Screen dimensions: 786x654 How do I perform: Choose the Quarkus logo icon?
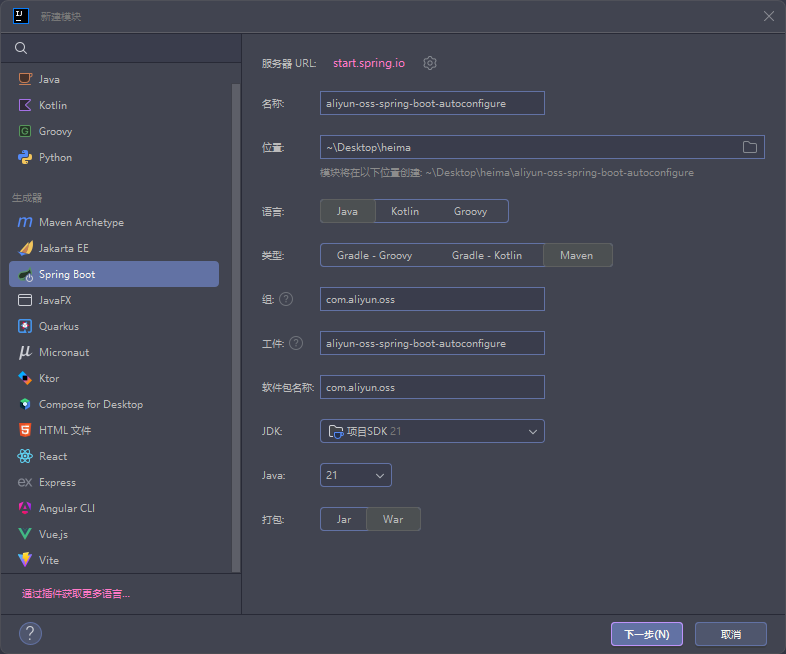click(25, 326)
